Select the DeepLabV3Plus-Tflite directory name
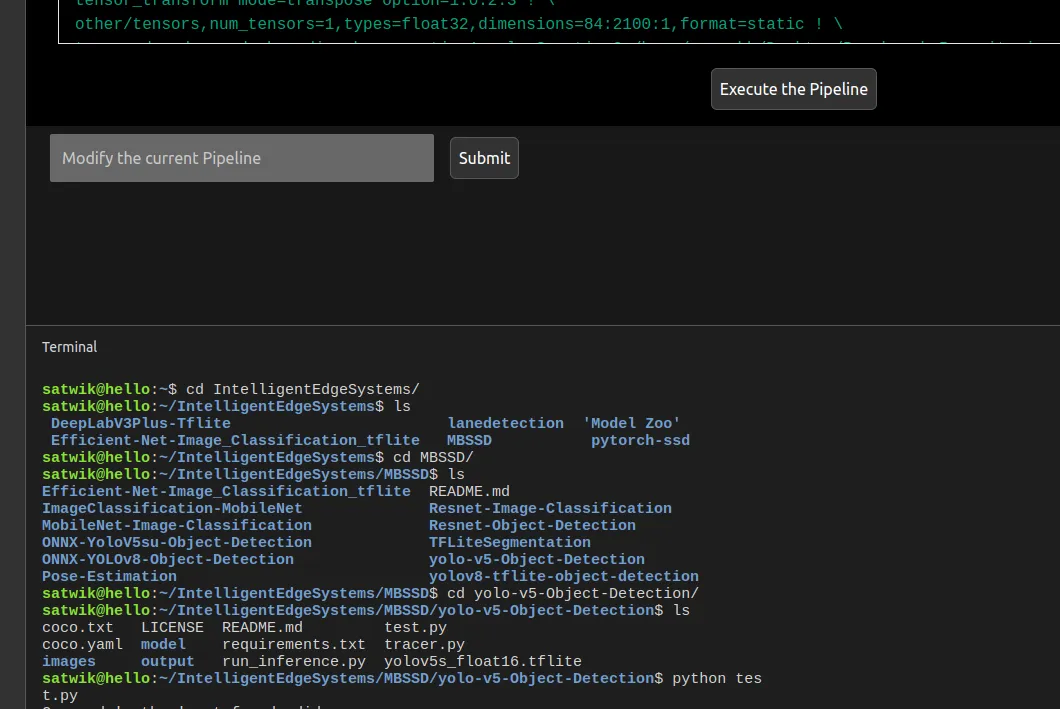Image resolution: width=1060 pixels, height=709 pixels. tap(141, 423)
